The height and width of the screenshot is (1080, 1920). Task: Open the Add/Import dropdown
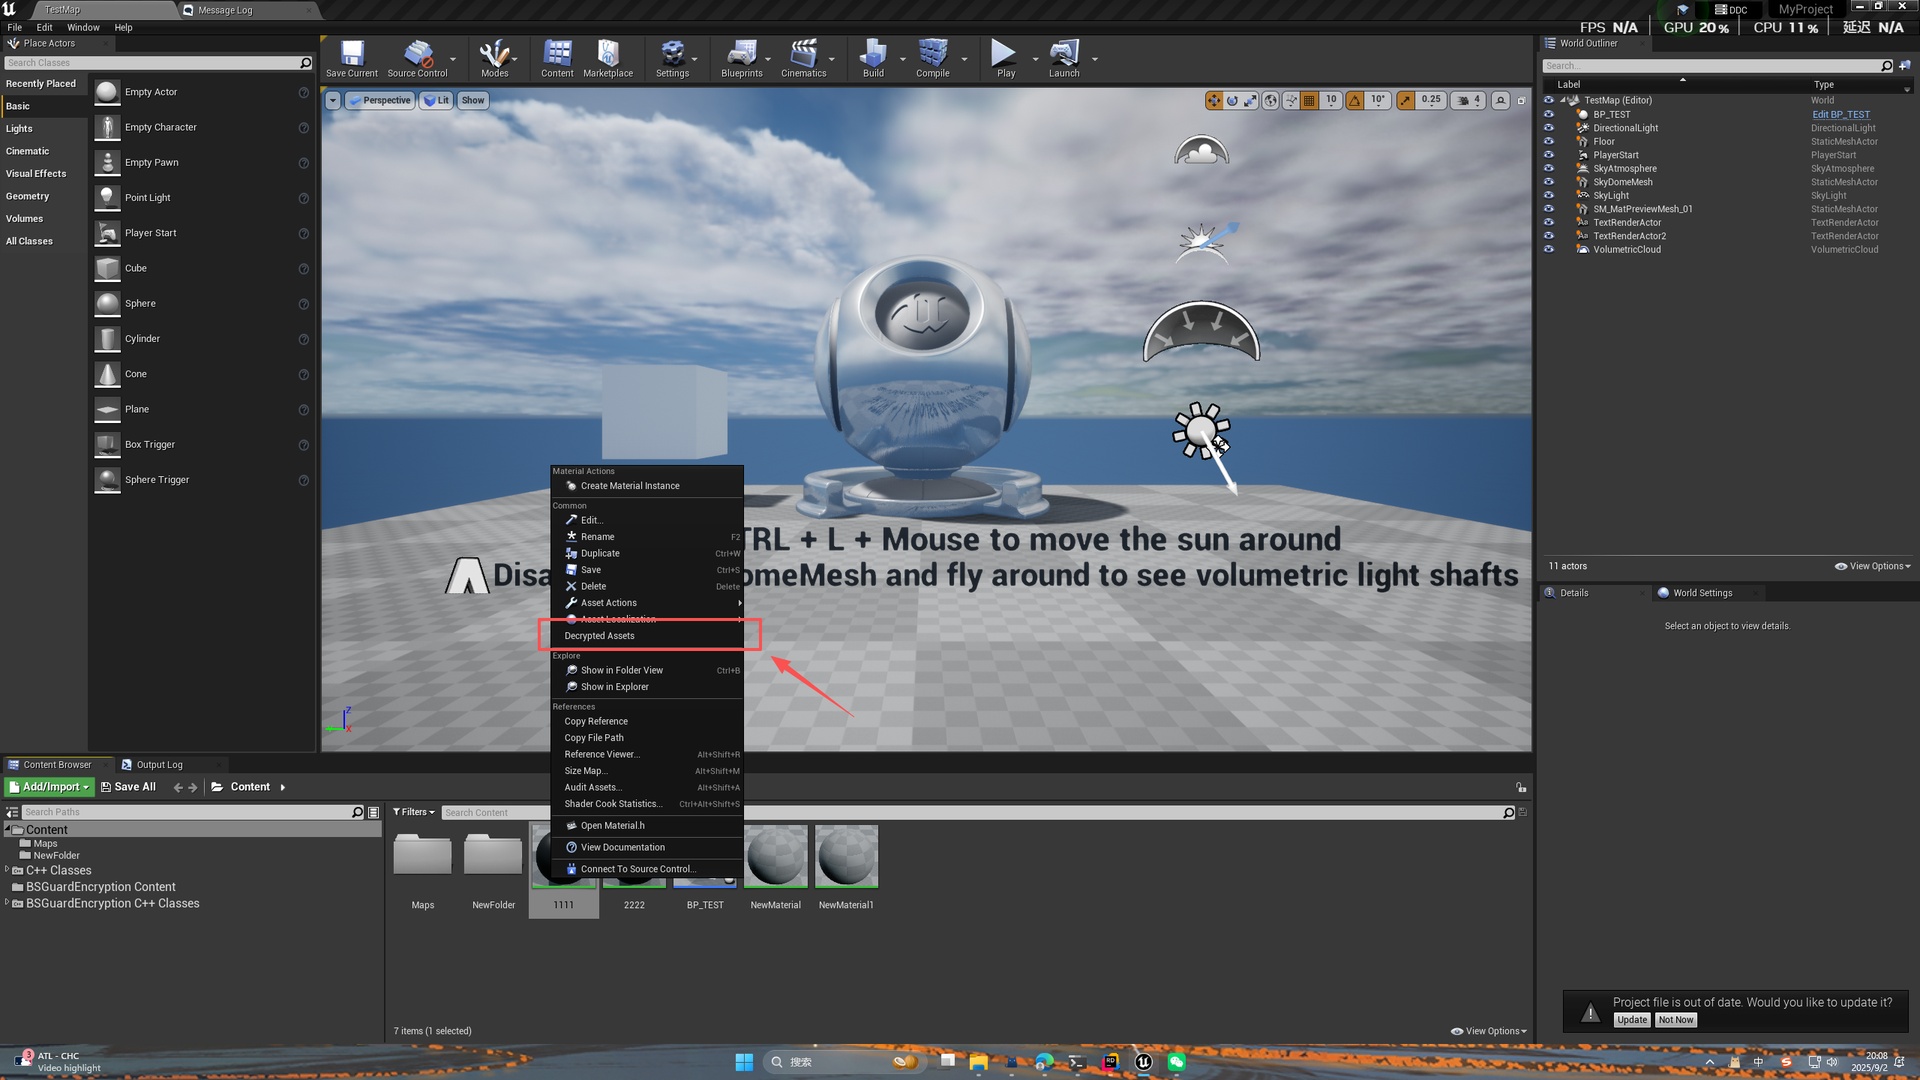coord(49,787)
